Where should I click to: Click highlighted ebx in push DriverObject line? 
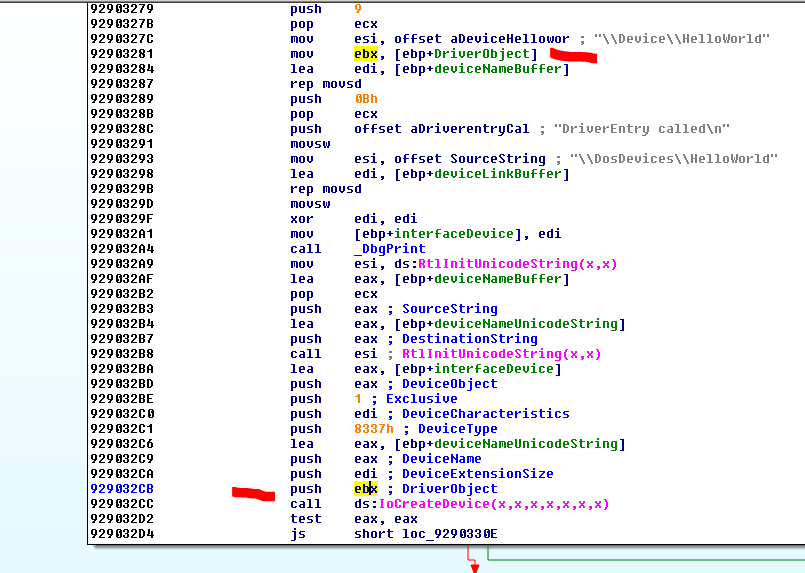pos(365,489)
